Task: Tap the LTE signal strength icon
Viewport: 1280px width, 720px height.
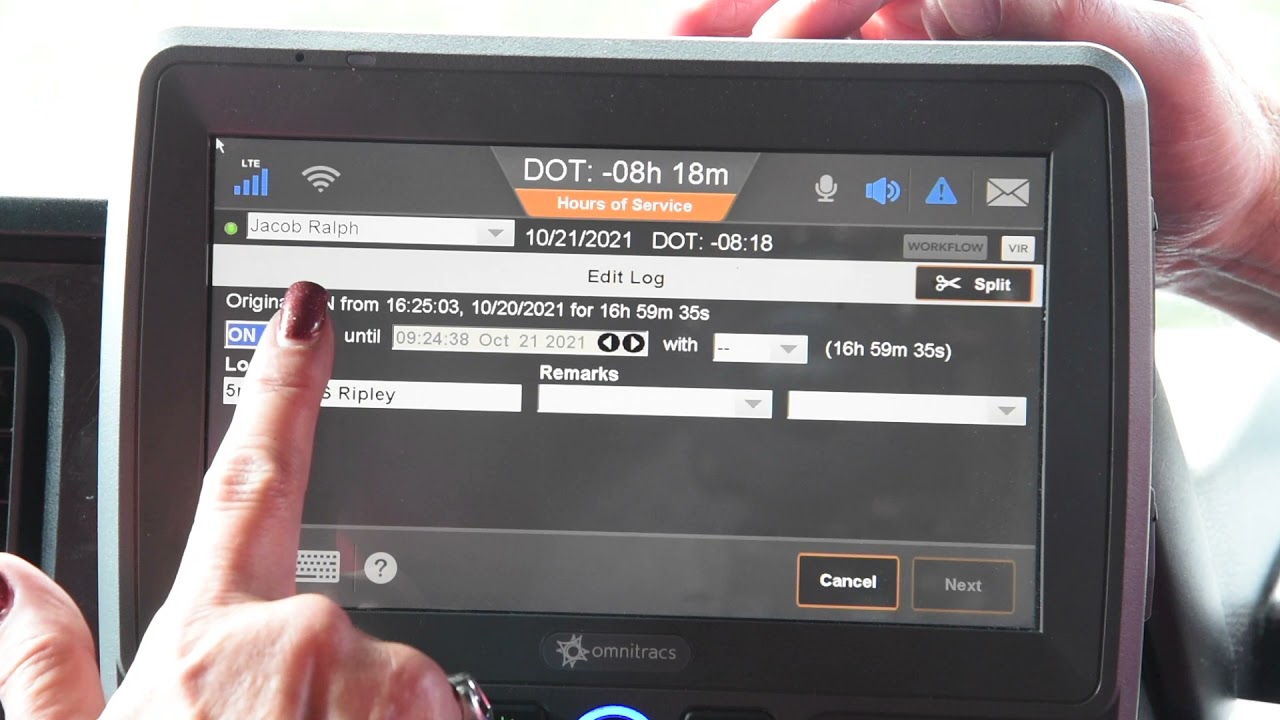Action: pos(251,178)
